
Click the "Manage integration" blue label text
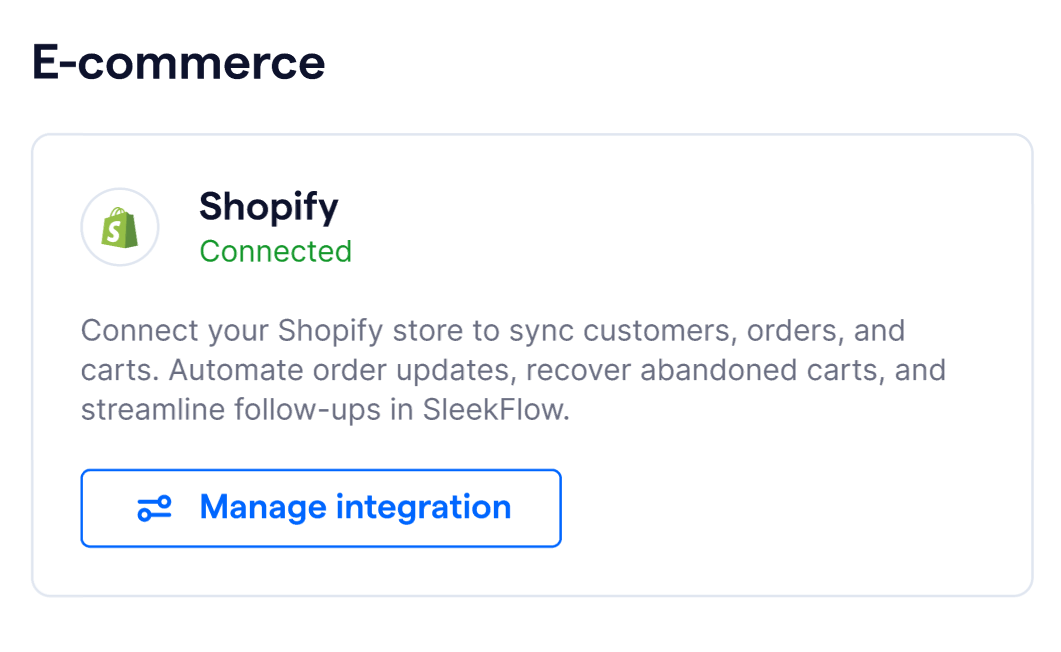click(355, 507)
